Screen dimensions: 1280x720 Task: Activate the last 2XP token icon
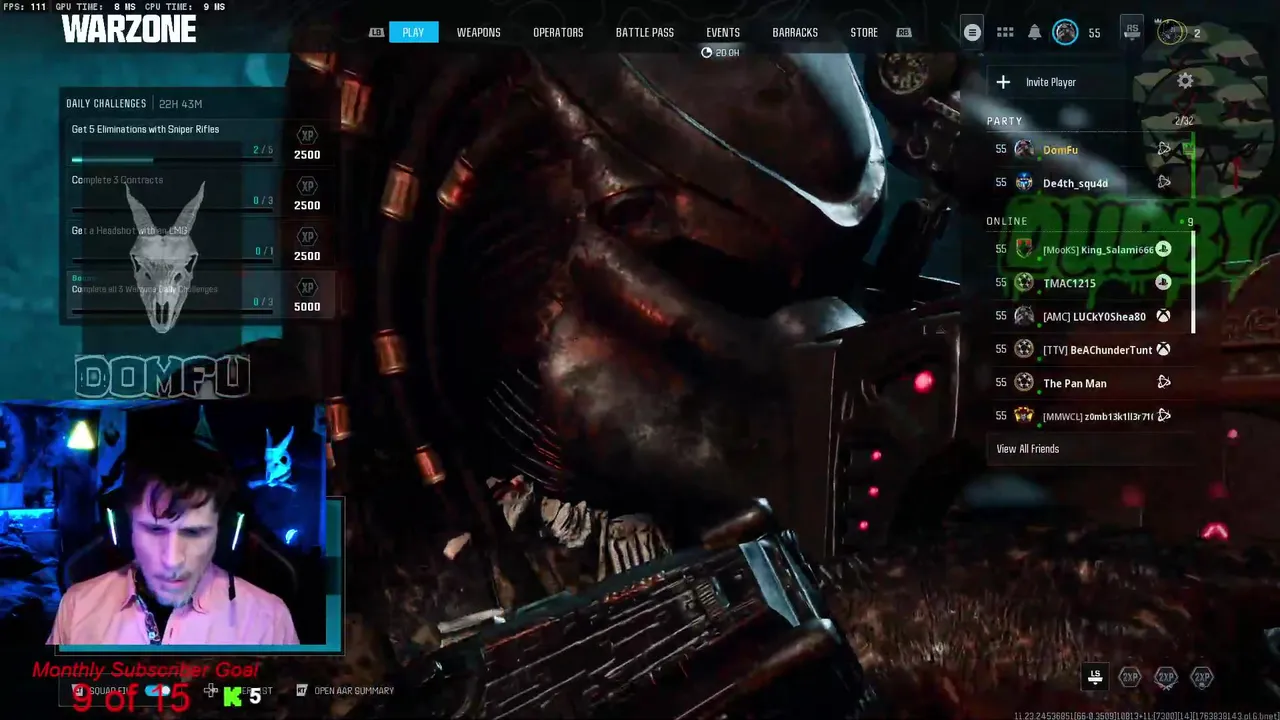pyautogui.click(x=1202, y=677)
